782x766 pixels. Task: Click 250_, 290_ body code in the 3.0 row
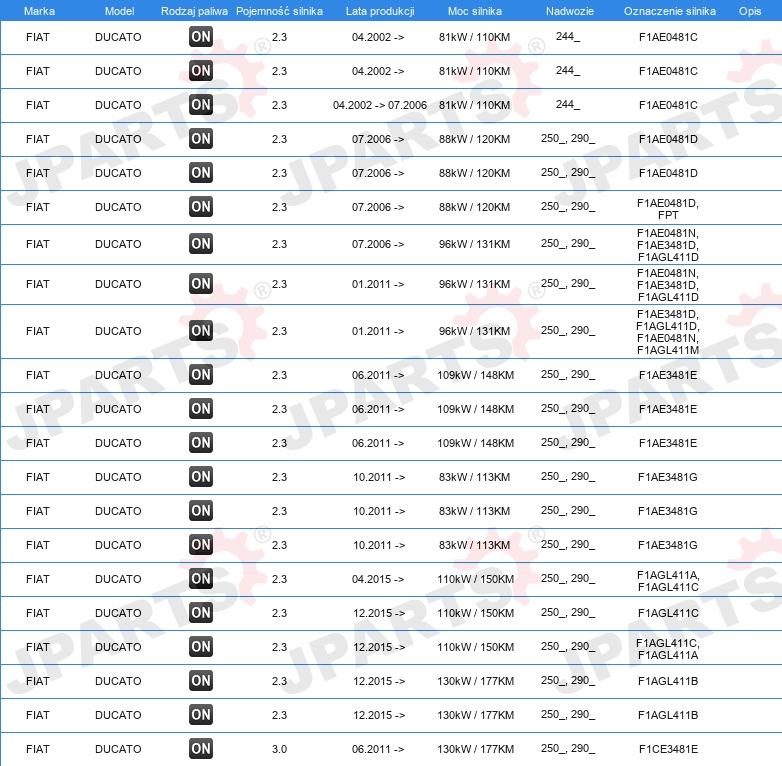click(568, 748)
